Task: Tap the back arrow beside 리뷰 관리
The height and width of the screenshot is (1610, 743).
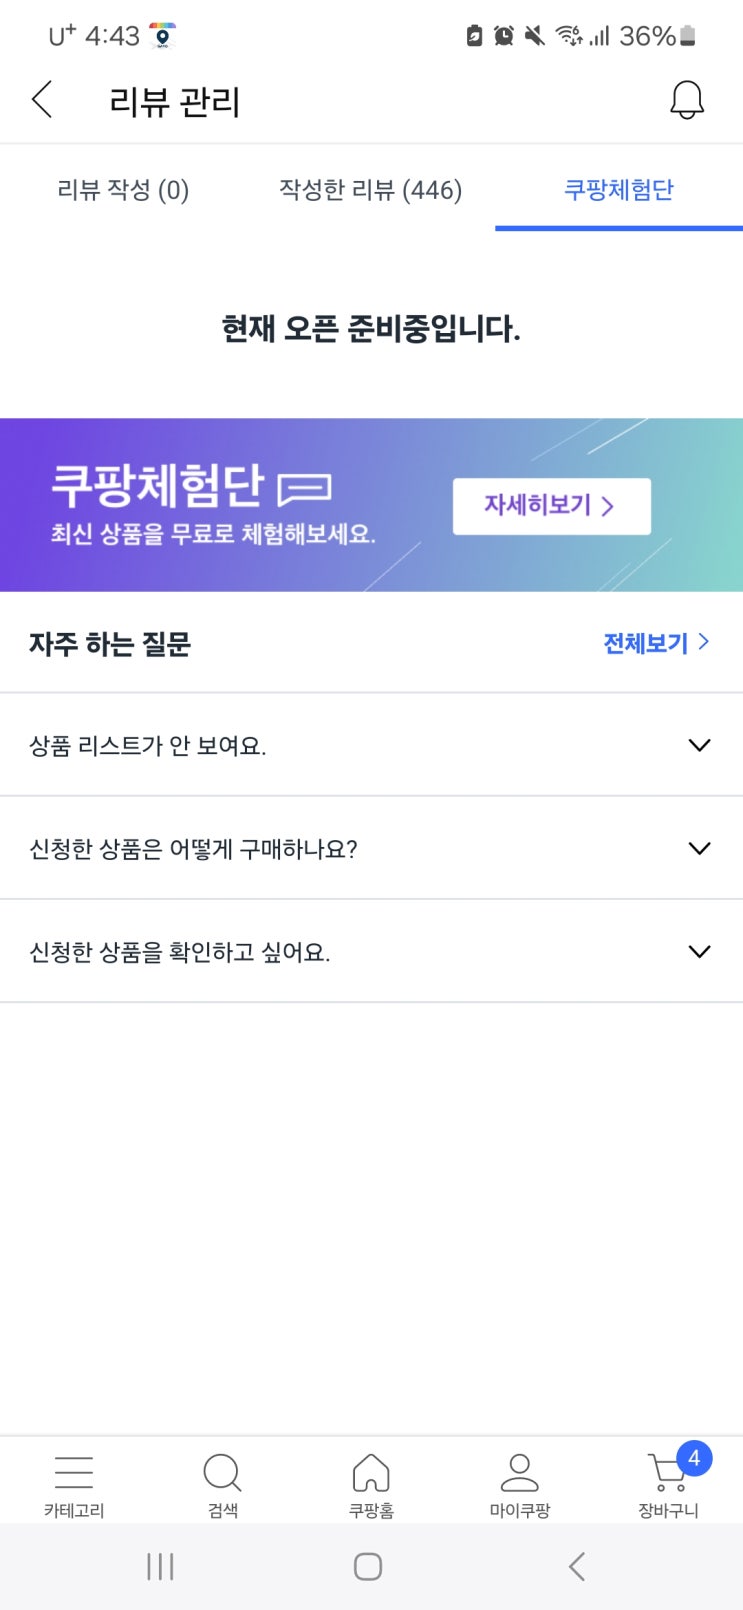Action: 42,100
